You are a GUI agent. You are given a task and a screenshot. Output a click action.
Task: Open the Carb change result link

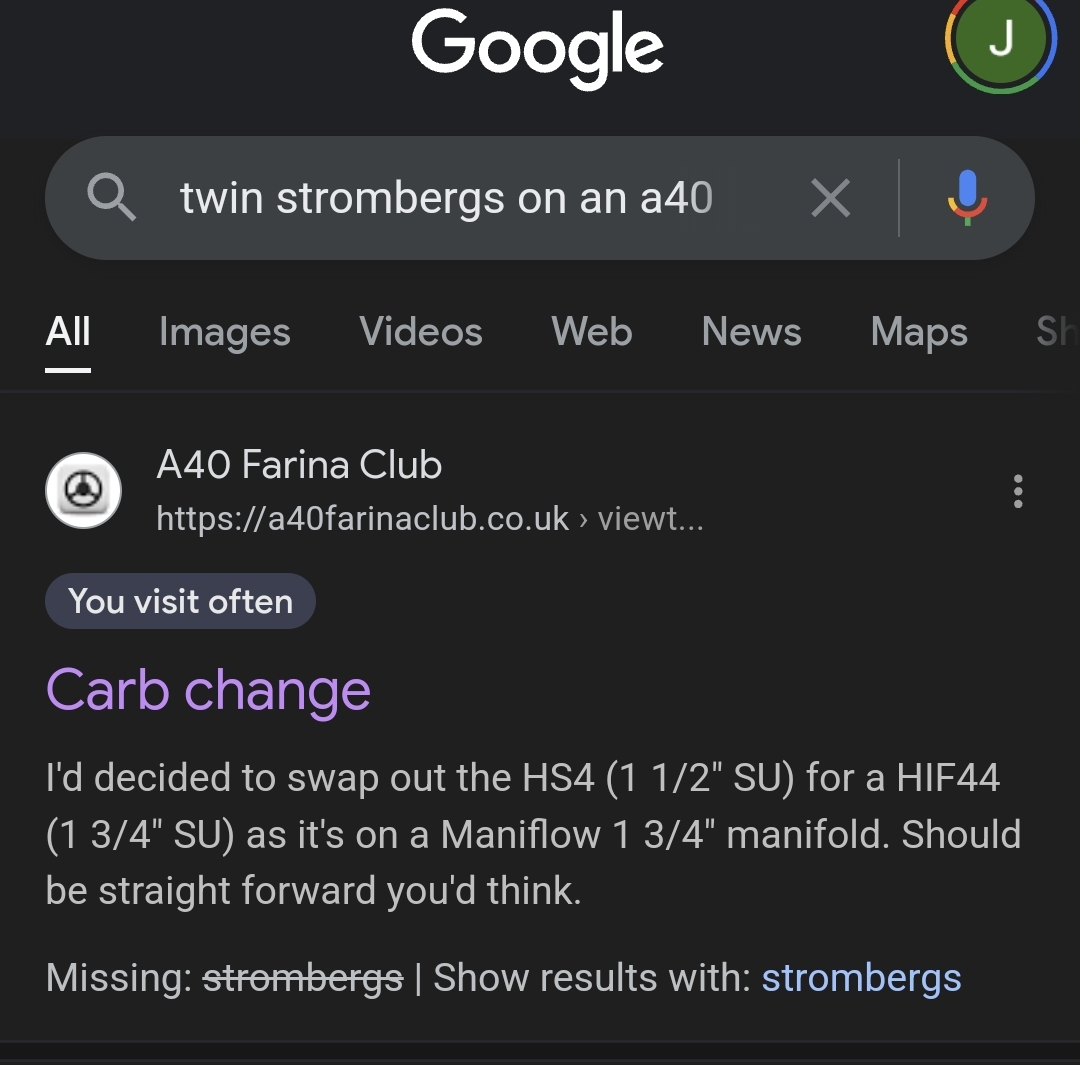[x=208, y=690]
